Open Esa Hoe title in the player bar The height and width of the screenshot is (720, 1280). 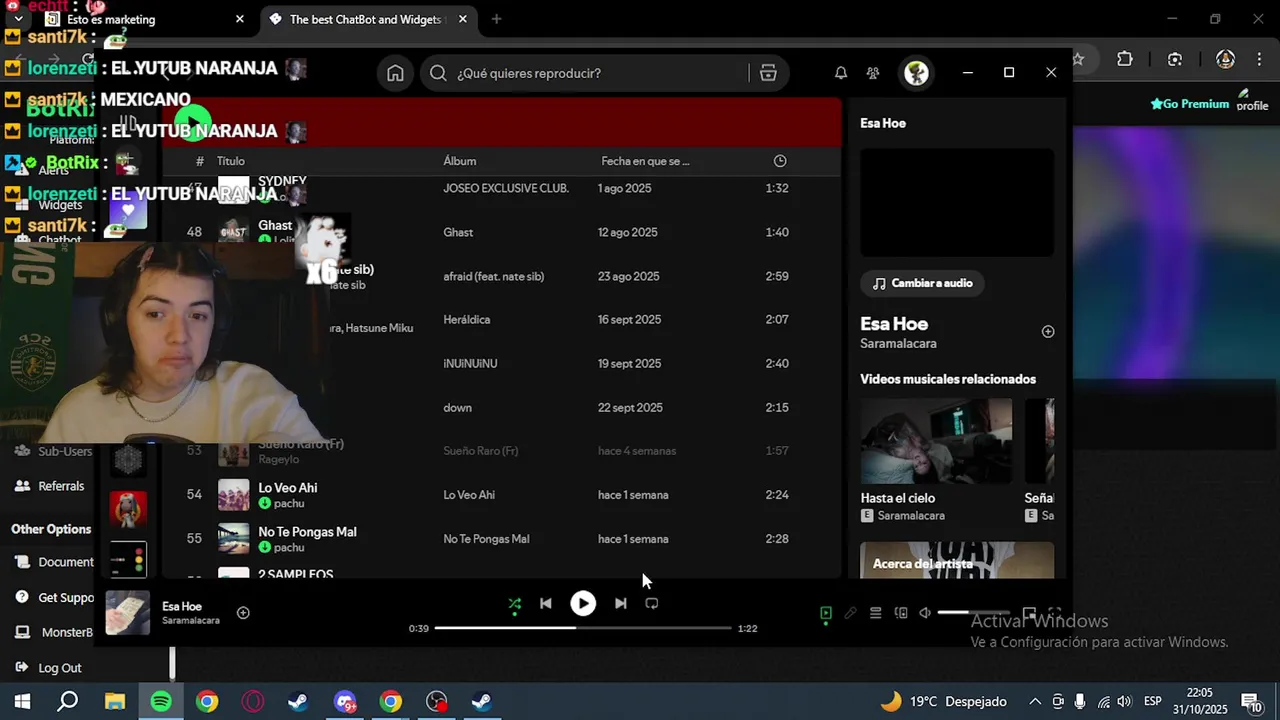[182, 606]
